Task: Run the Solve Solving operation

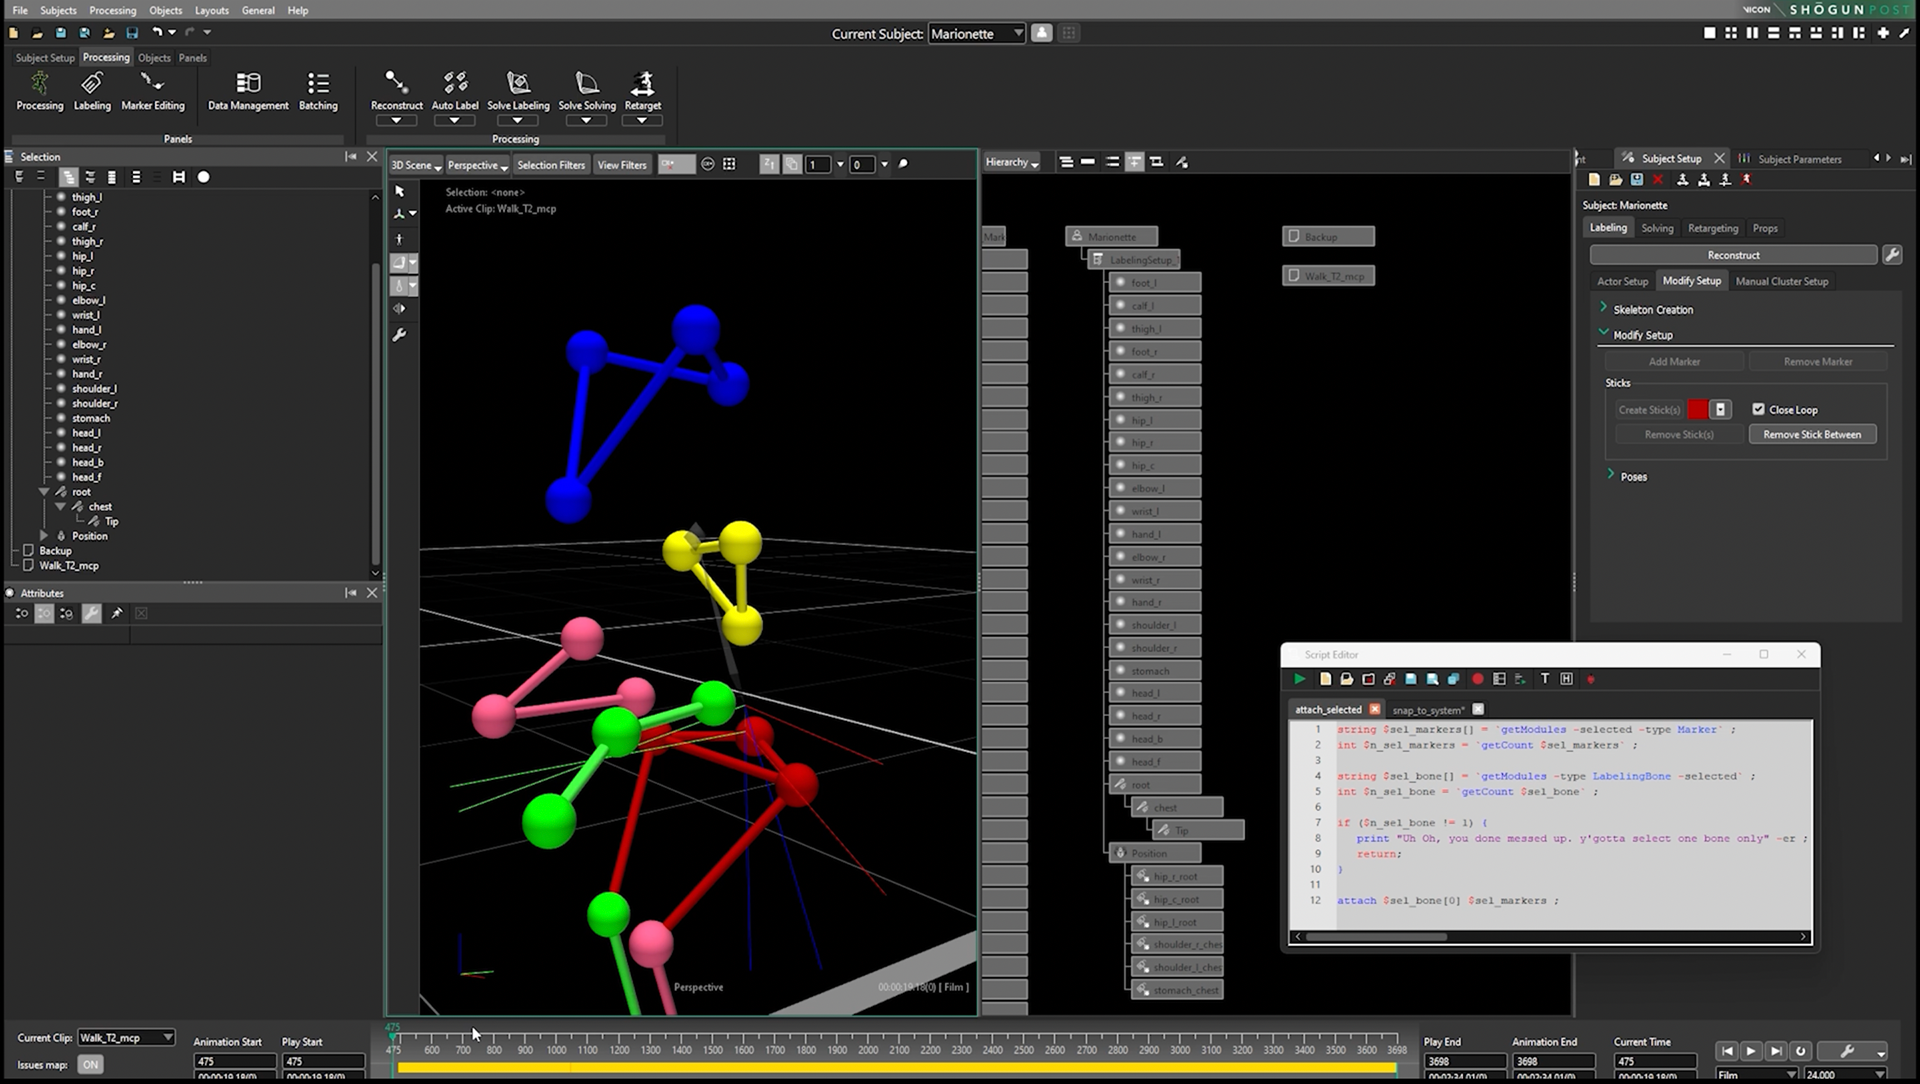Action: click(587, 90)
